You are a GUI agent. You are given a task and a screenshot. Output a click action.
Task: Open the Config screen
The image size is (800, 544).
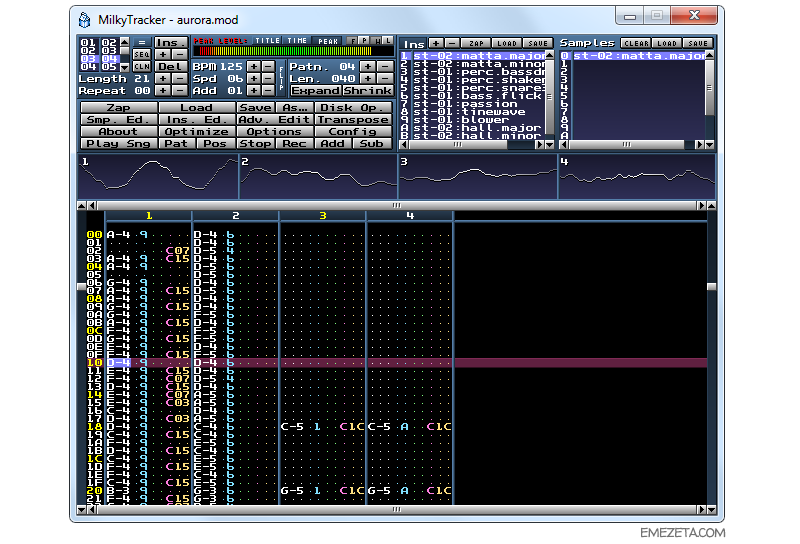(x=353, y=132)
